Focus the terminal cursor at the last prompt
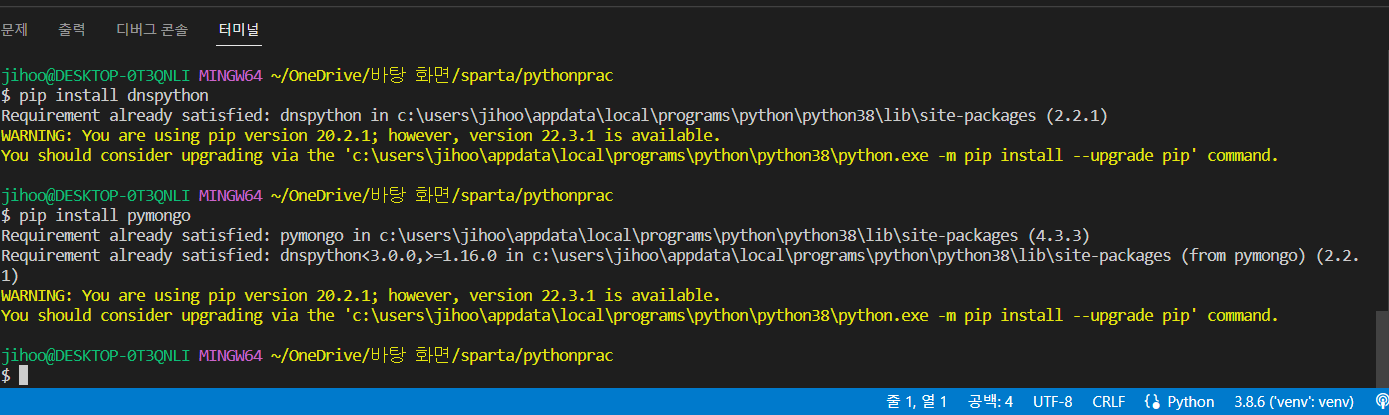Screen dimensions: 1389x415 [x=23, y=375]
